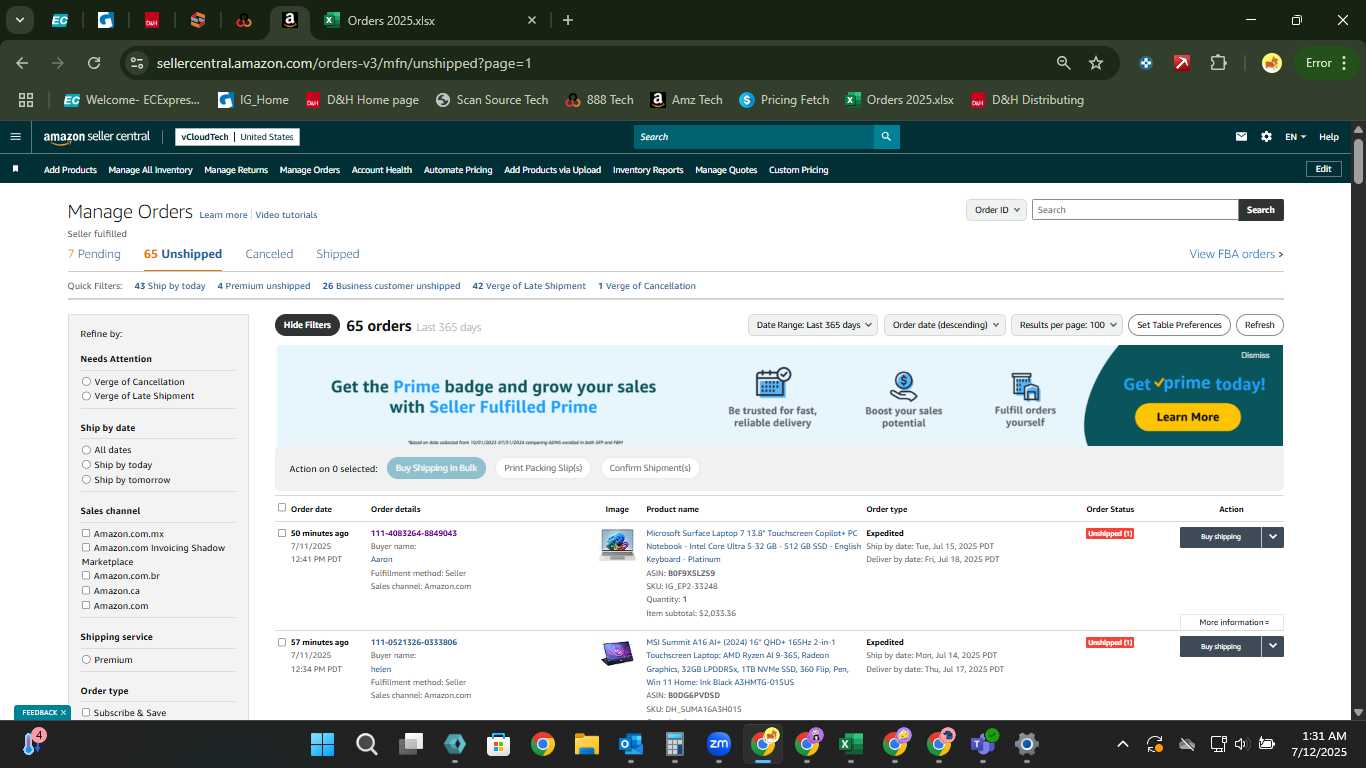This screenshot has width=1366, height=768.
Task: Open a new browser tab
Action: 568,20
